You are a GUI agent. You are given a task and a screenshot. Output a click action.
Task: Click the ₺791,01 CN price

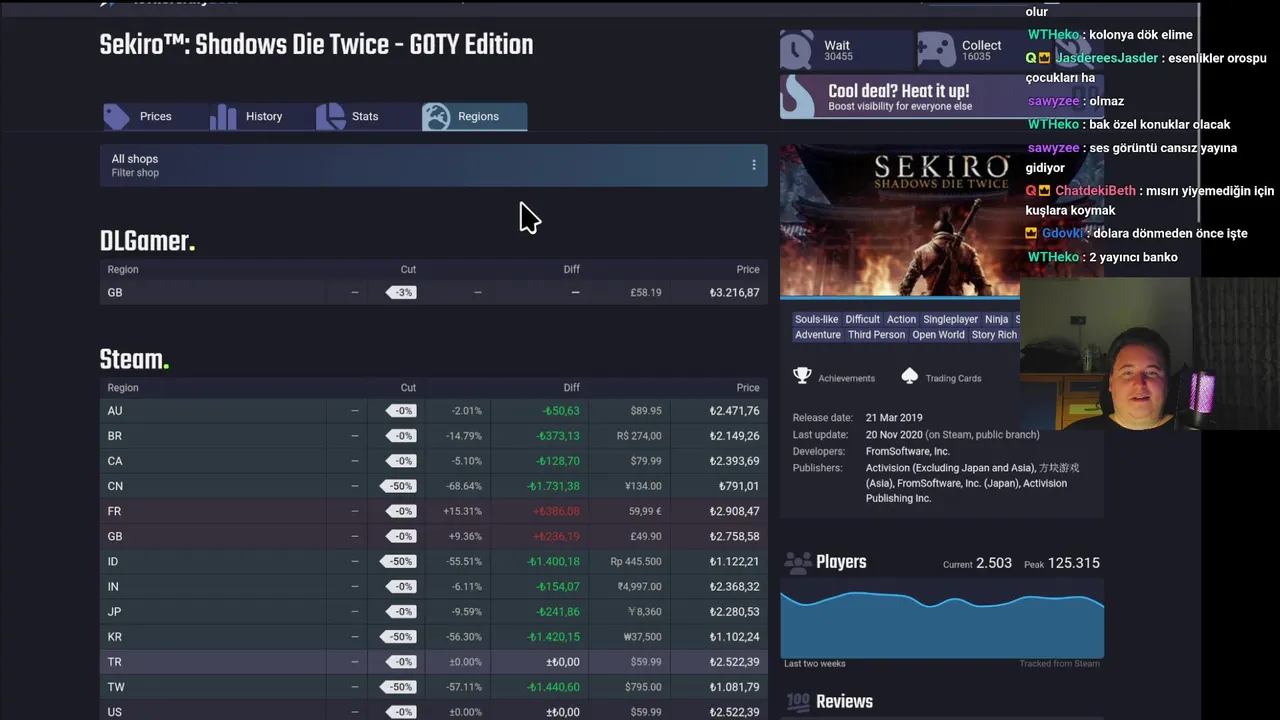click(x=739, y=486)
